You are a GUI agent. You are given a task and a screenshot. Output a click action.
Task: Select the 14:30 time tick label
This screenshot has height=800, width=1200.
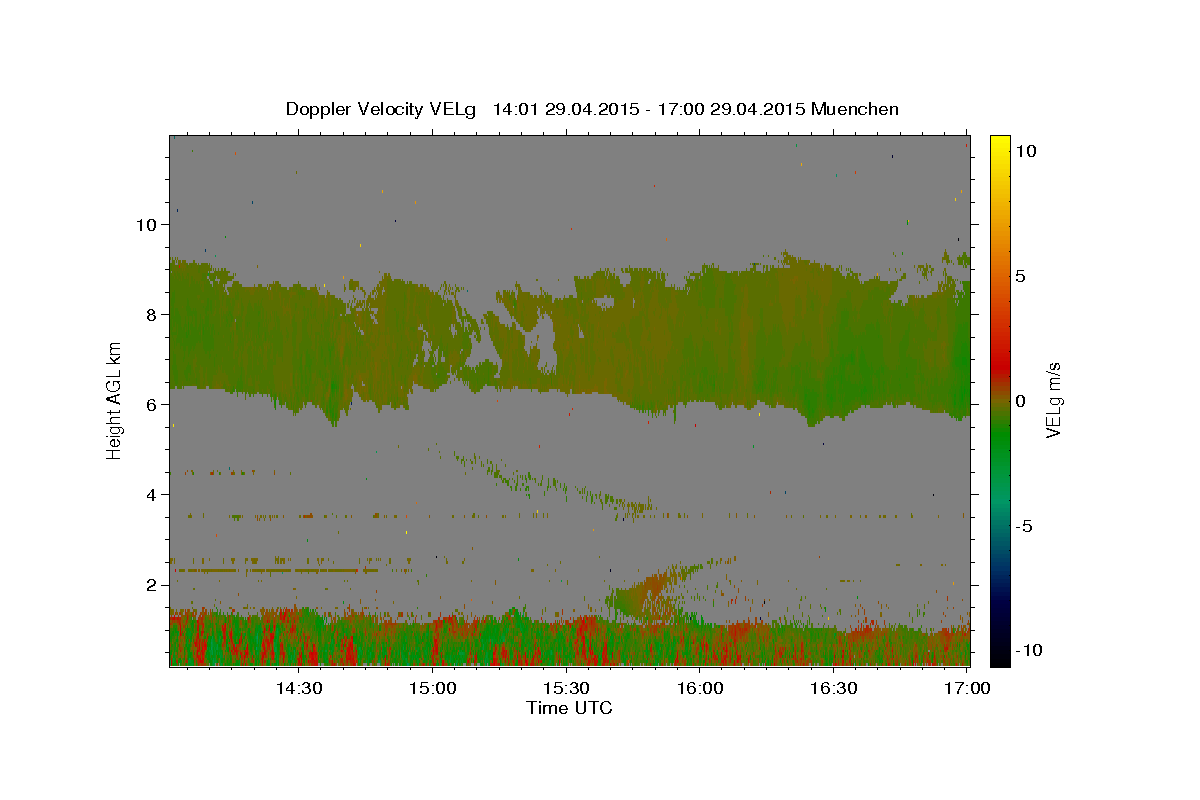click(x=298, y=688)
